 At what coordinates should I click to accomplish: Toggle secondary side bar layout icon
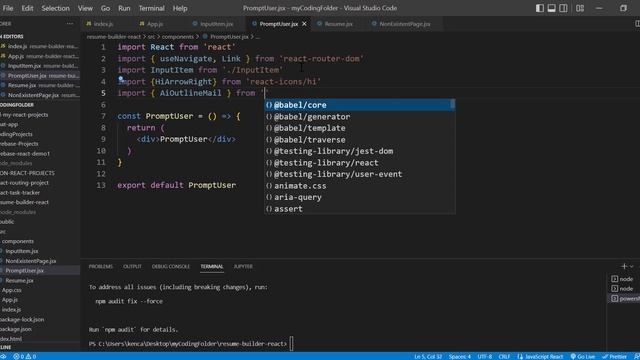coord(563,8)
